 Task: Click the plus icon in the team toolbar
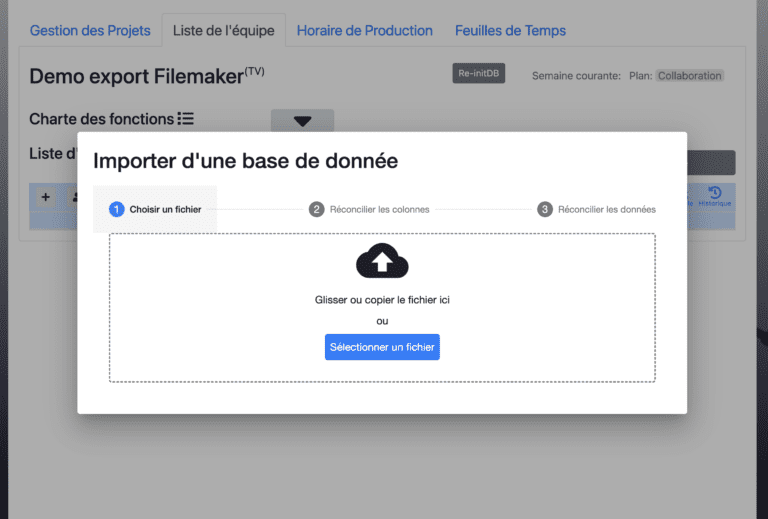tap(46, 197)
